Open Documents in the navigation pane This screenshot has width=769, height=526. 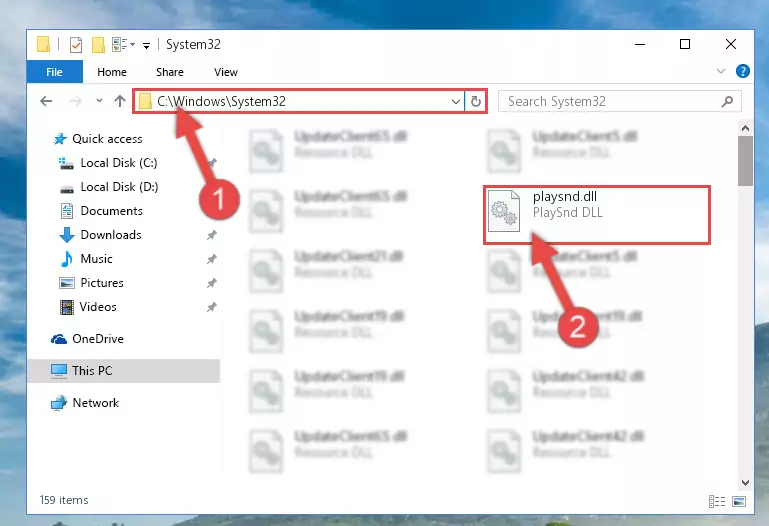point(102,211)
